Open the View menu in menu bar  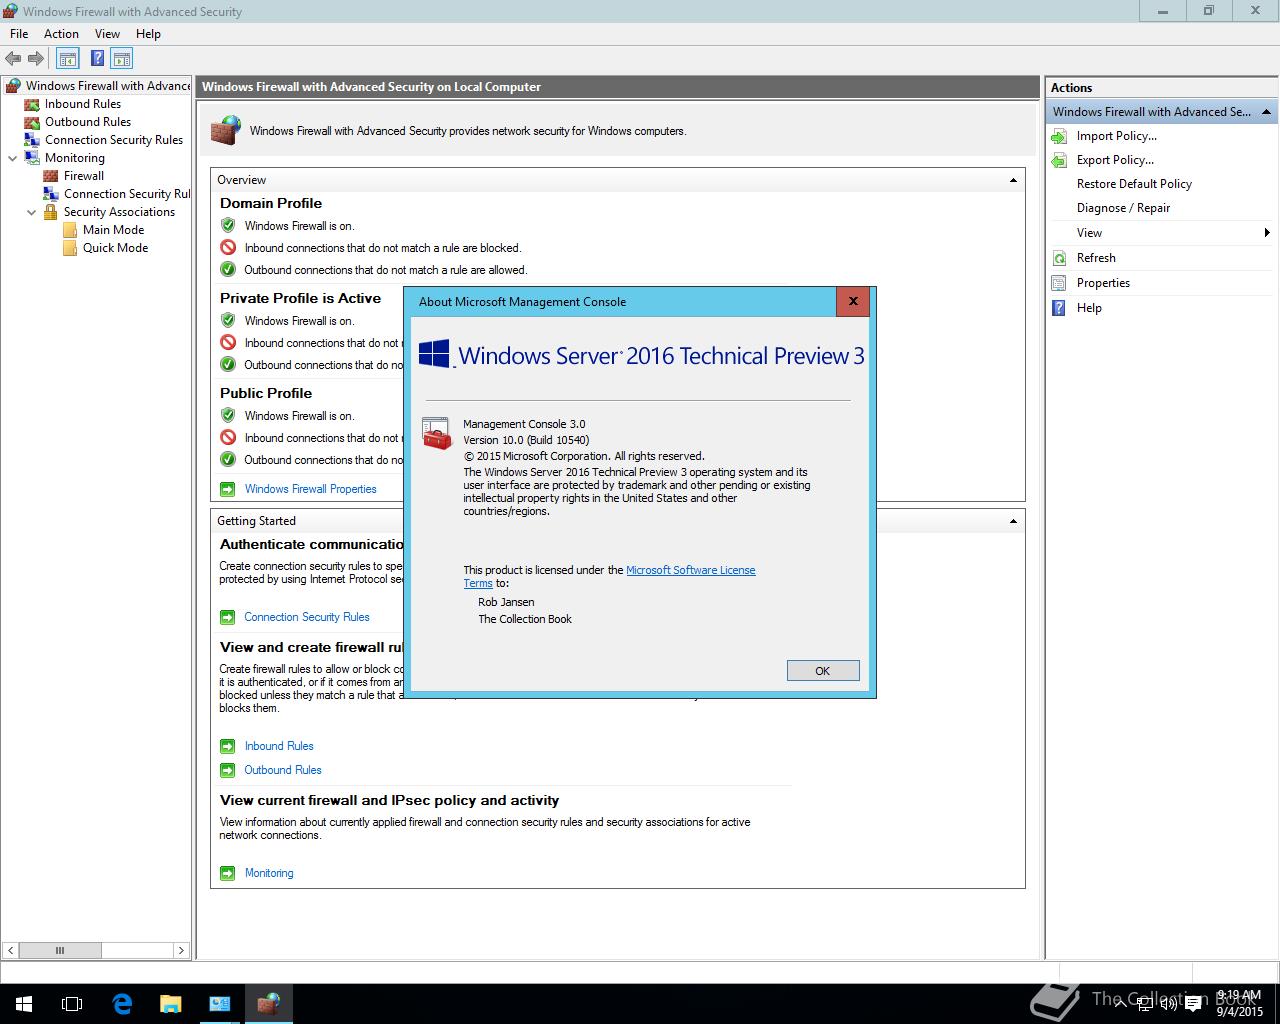click(107, 34)
